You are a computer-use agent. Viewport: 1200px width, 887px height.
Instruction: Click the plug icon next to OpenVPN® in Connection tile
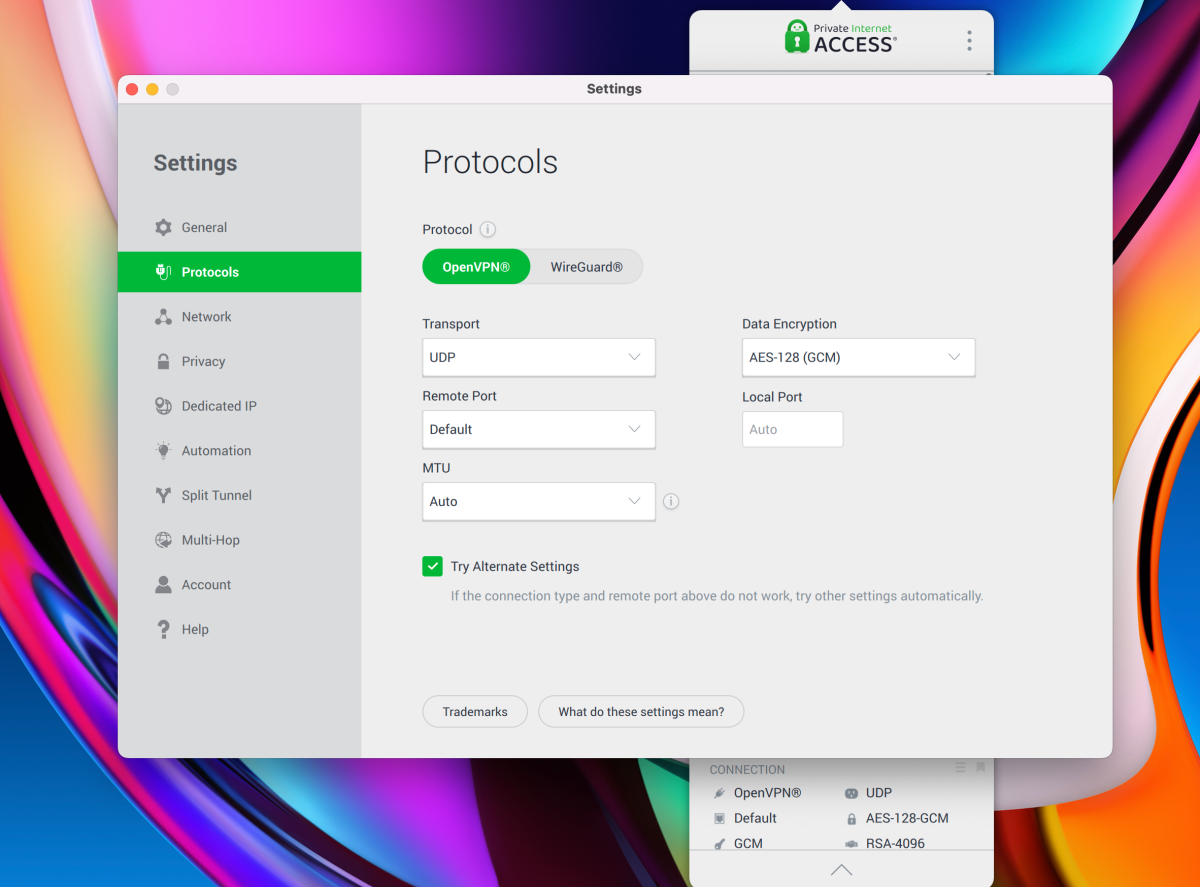coord(718,793)
